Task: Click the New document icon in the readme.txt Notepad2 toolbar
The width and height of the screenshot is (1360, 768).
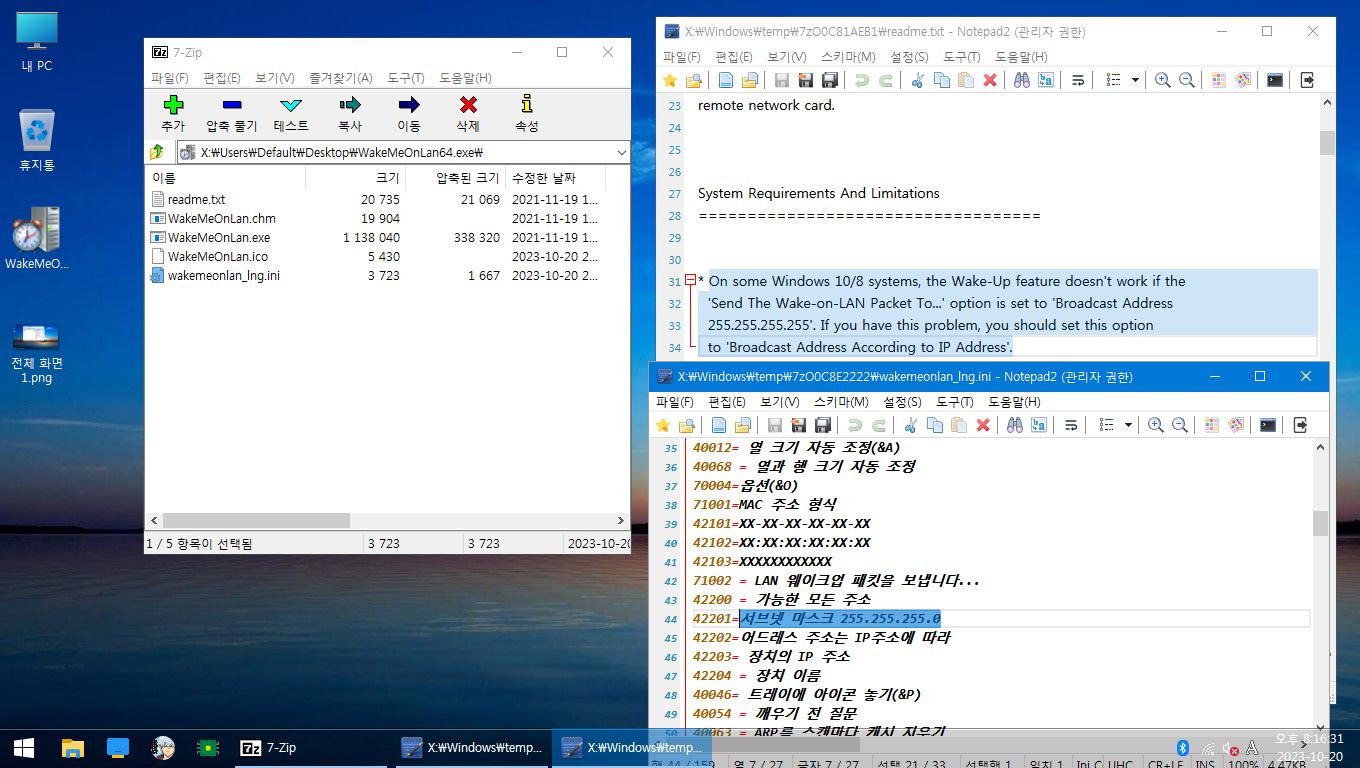Action: tap(726, 80)
